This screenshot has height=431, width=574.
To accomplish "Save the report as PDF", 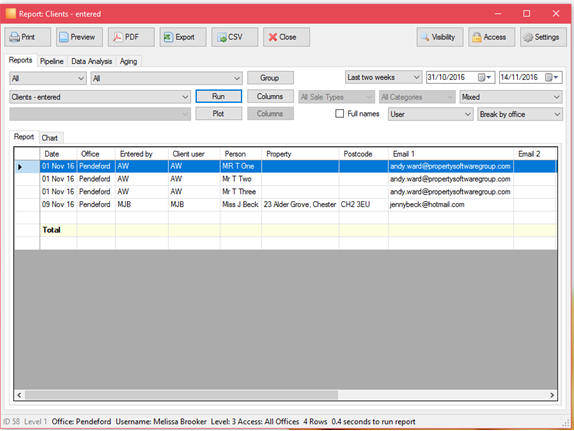I will coord(131,37).
